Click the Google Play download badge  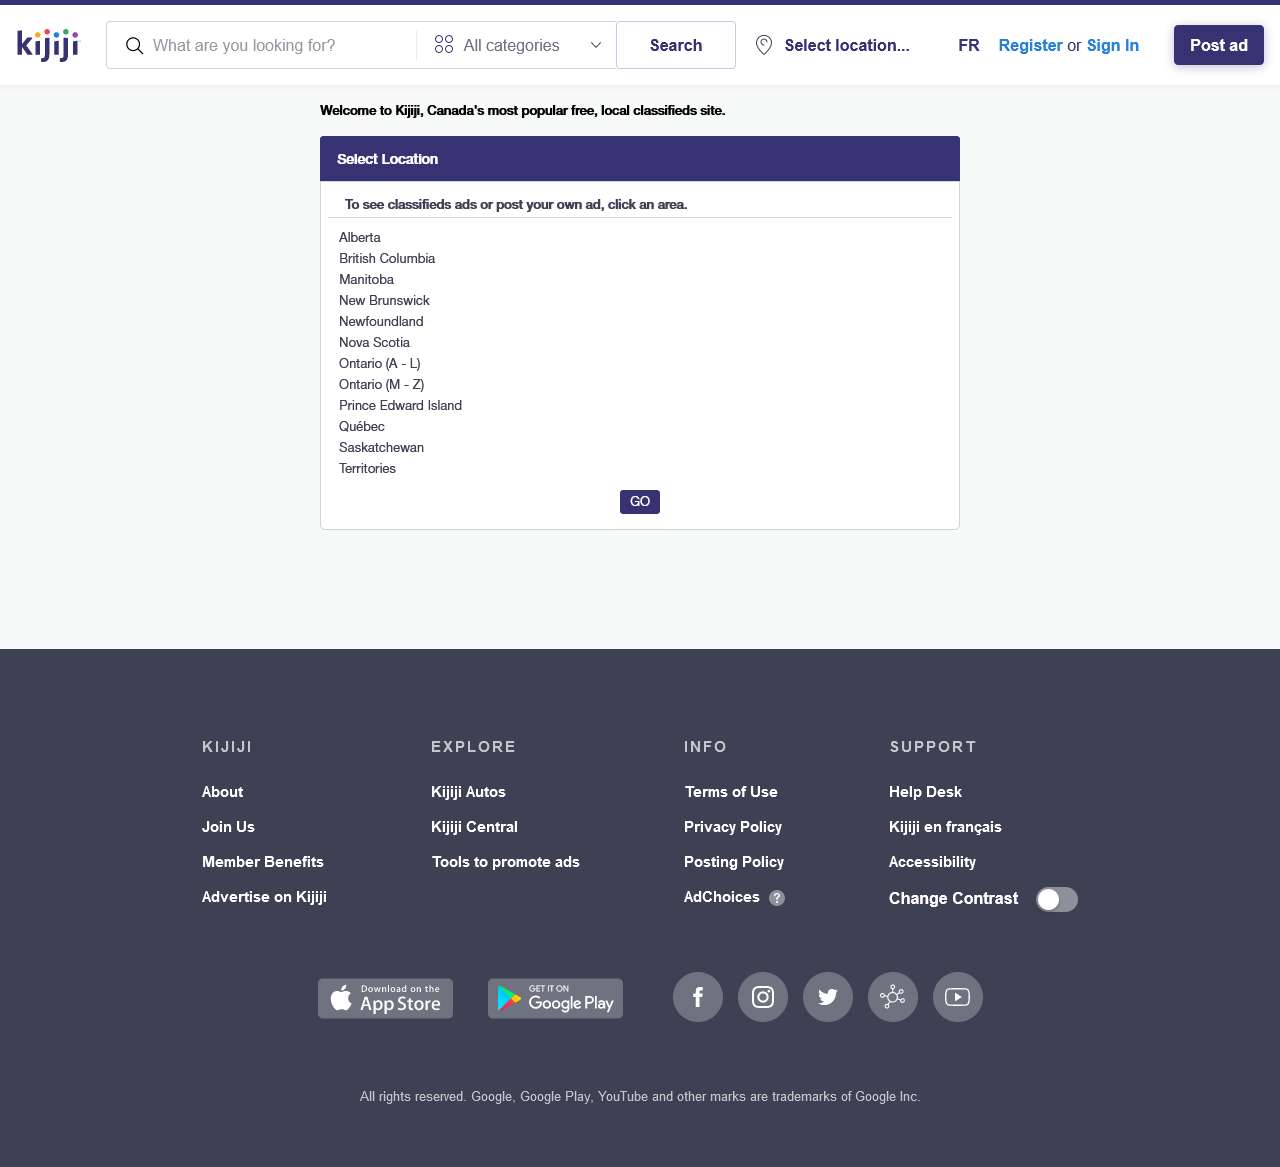point(555,998)
